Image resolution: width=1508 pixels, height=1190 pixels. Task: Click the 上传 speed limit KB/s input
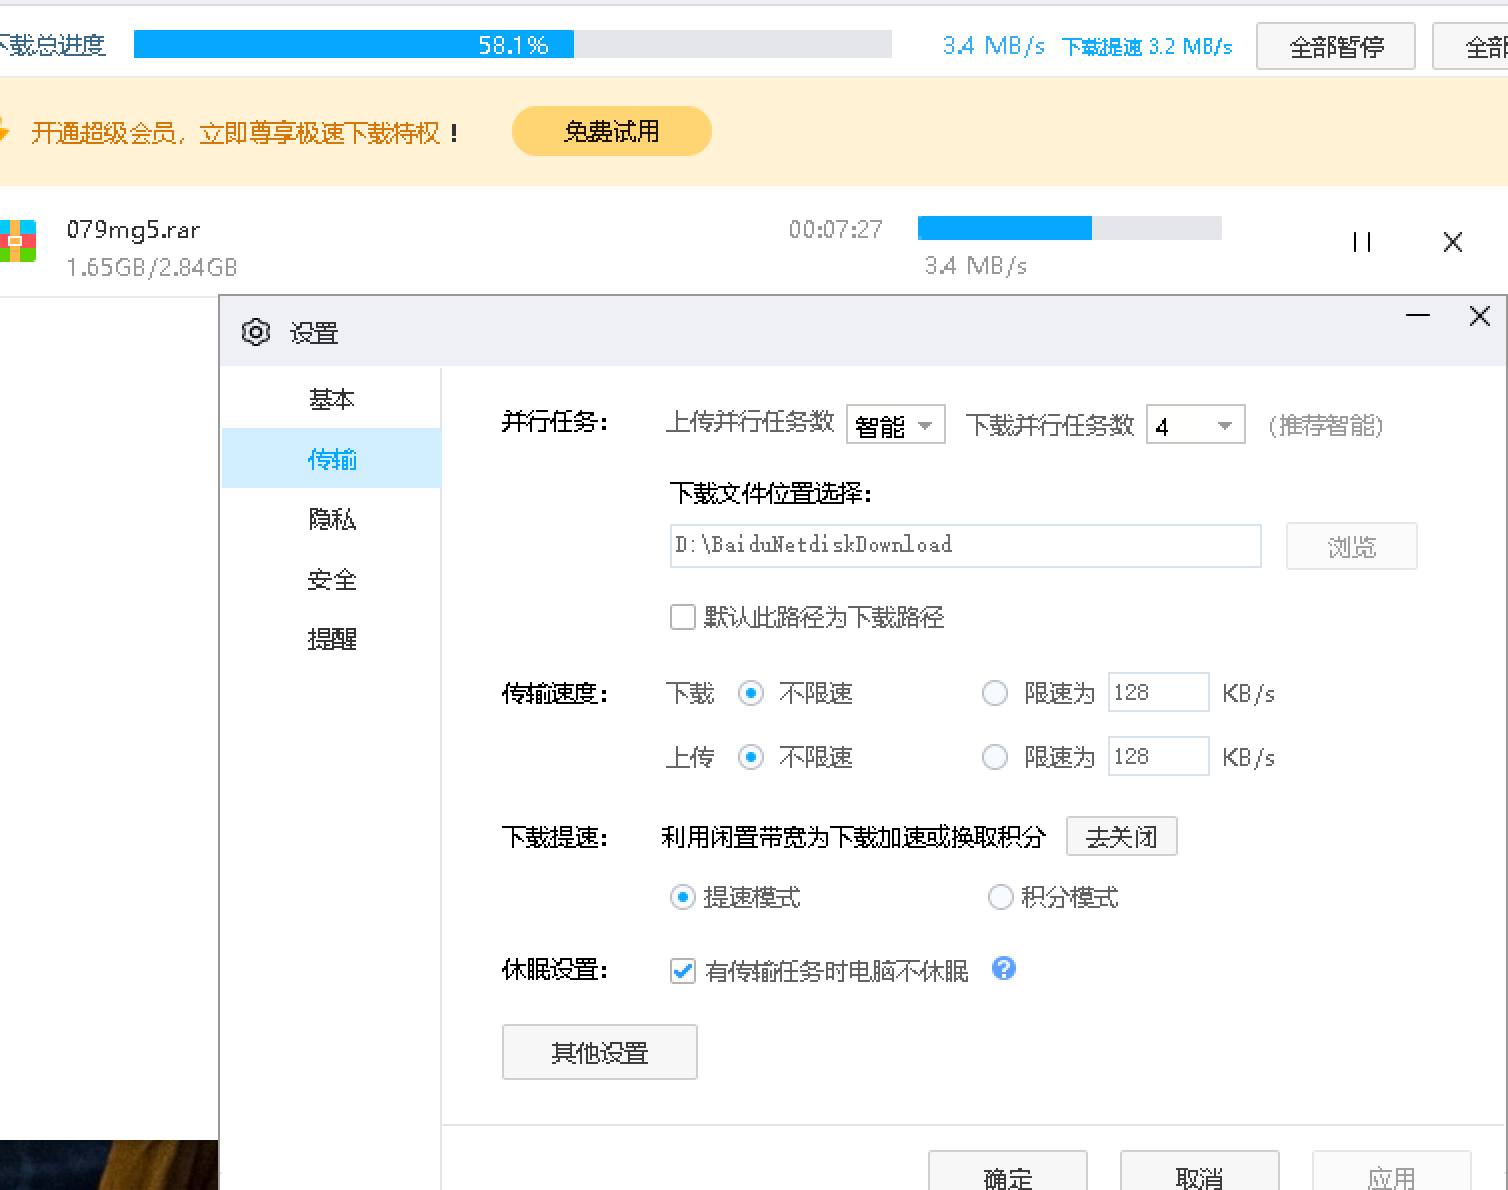click(1159, 756)
